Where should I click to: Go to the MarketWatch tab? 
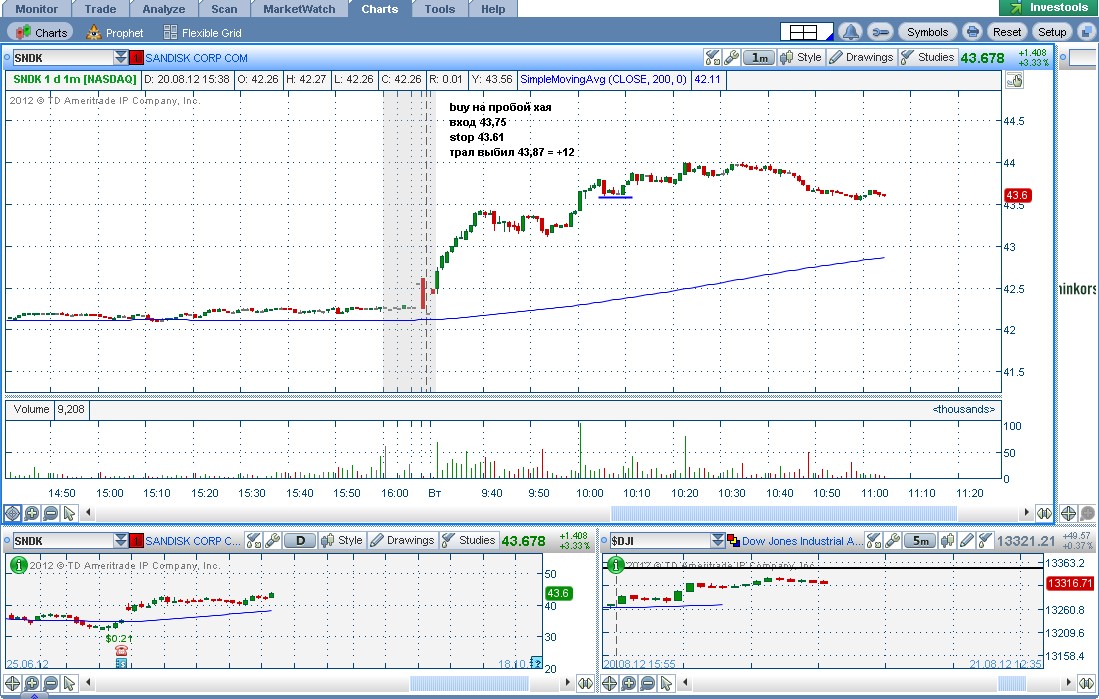click(x=299, y=9)
